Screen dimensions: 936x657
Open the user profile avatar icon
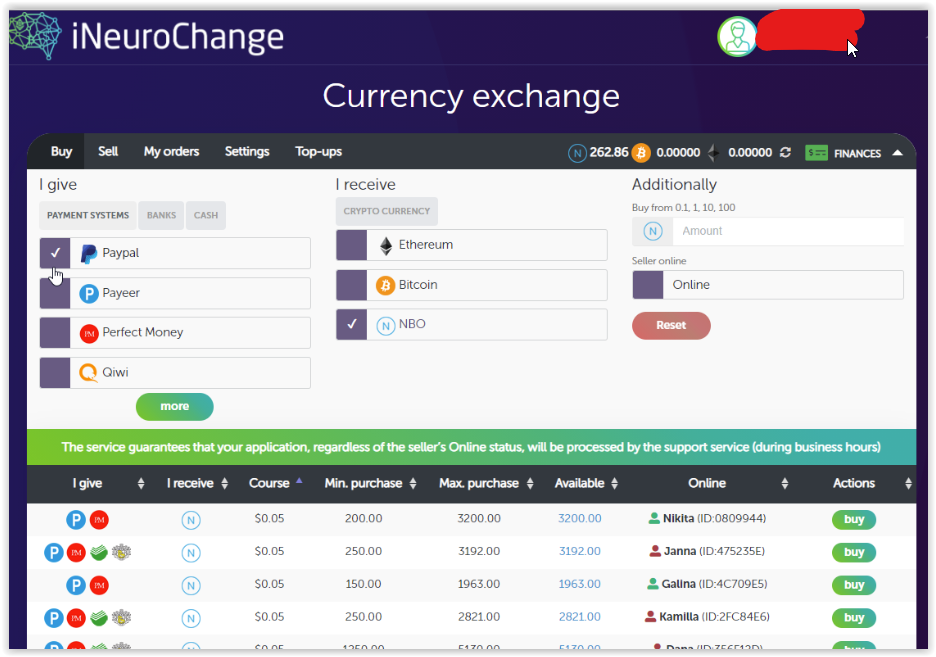tap(737, 36)
